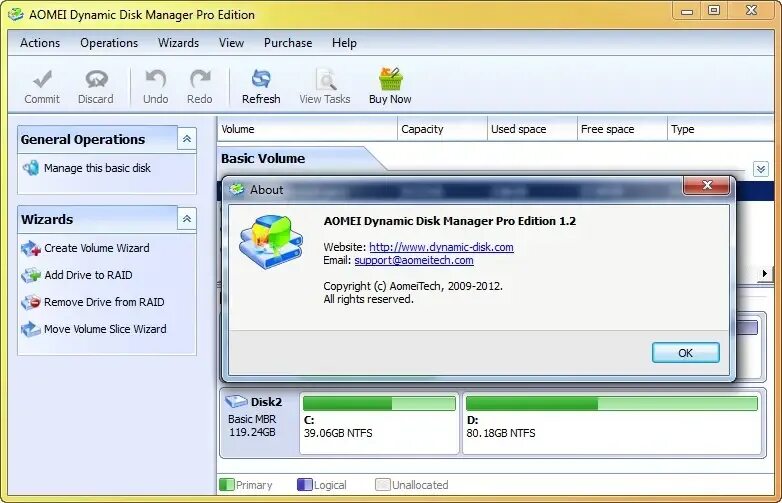Click the Create Volume Wizard icon
782x503 pixels.
click(31, 248)
